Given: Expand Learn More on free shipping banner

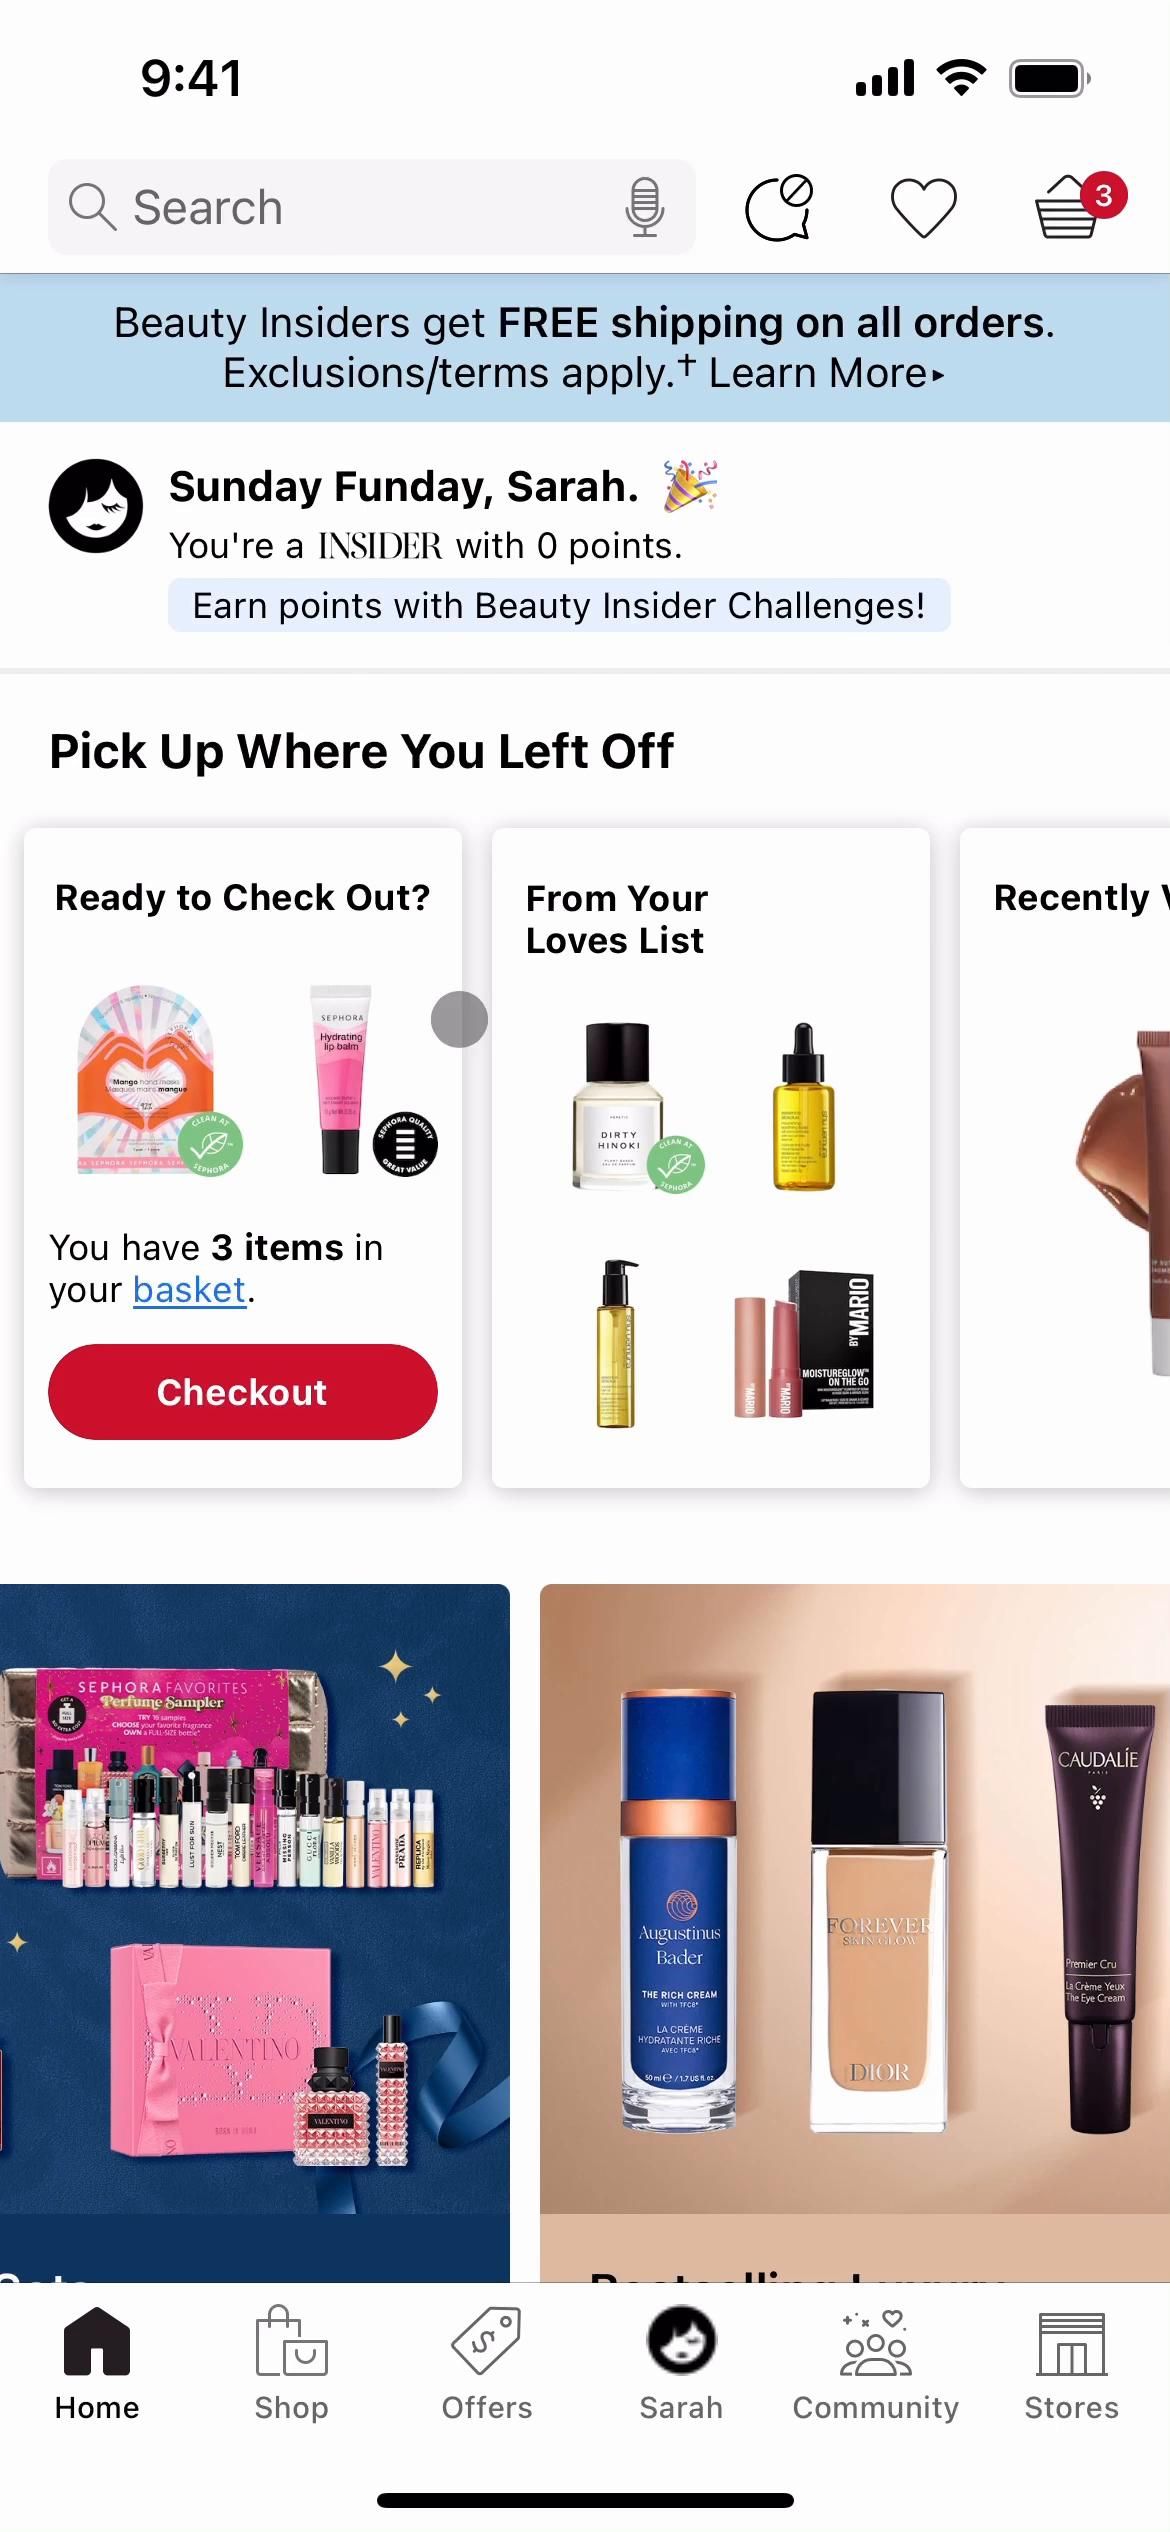Looking at the screenshot, I should [827, 373].
